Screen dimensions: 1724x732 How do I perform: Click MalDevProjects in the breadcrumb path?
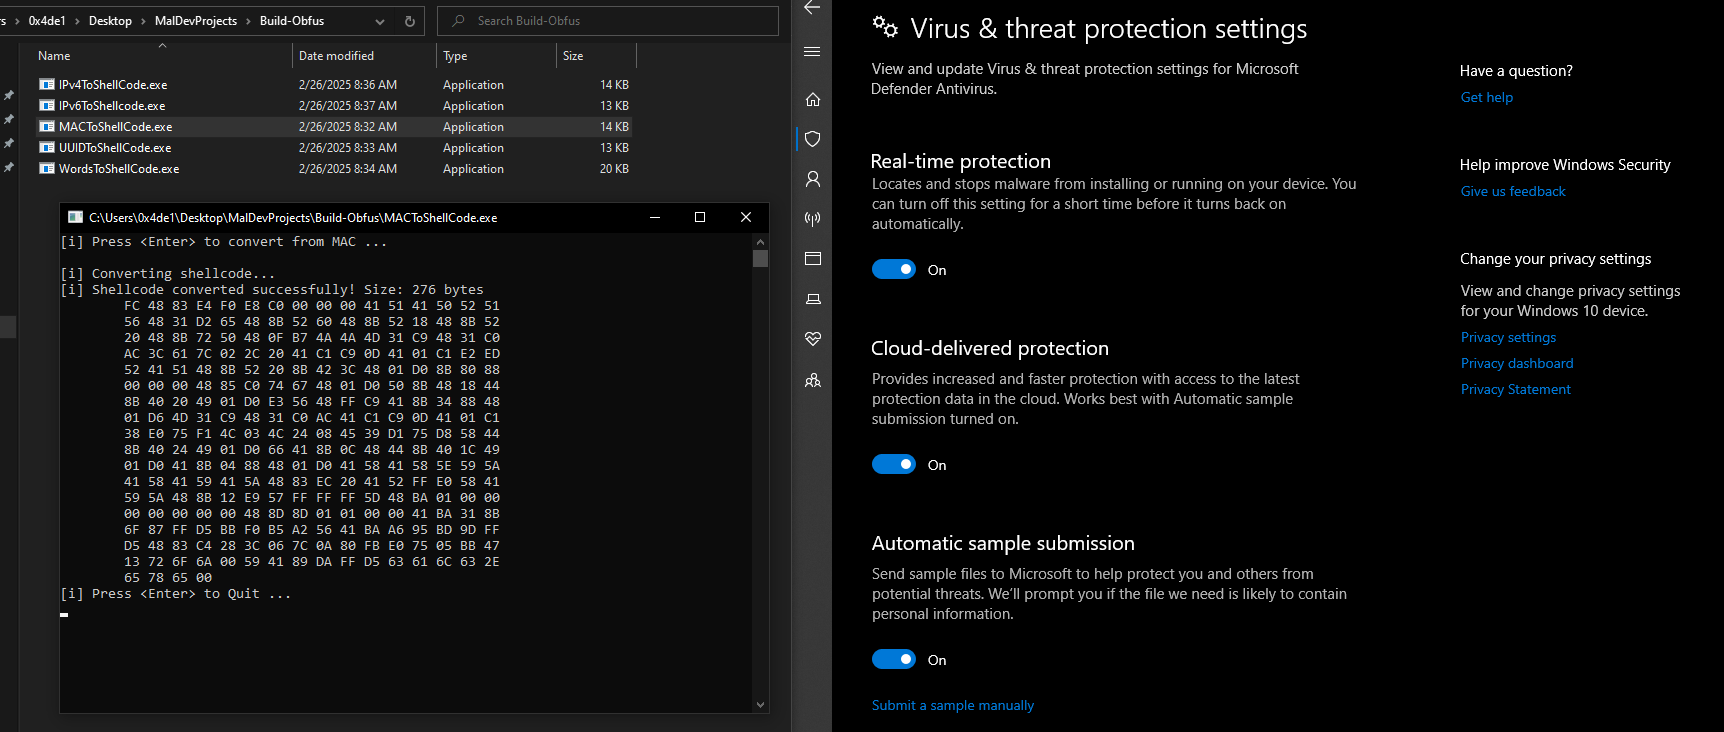tap(196, 21)
